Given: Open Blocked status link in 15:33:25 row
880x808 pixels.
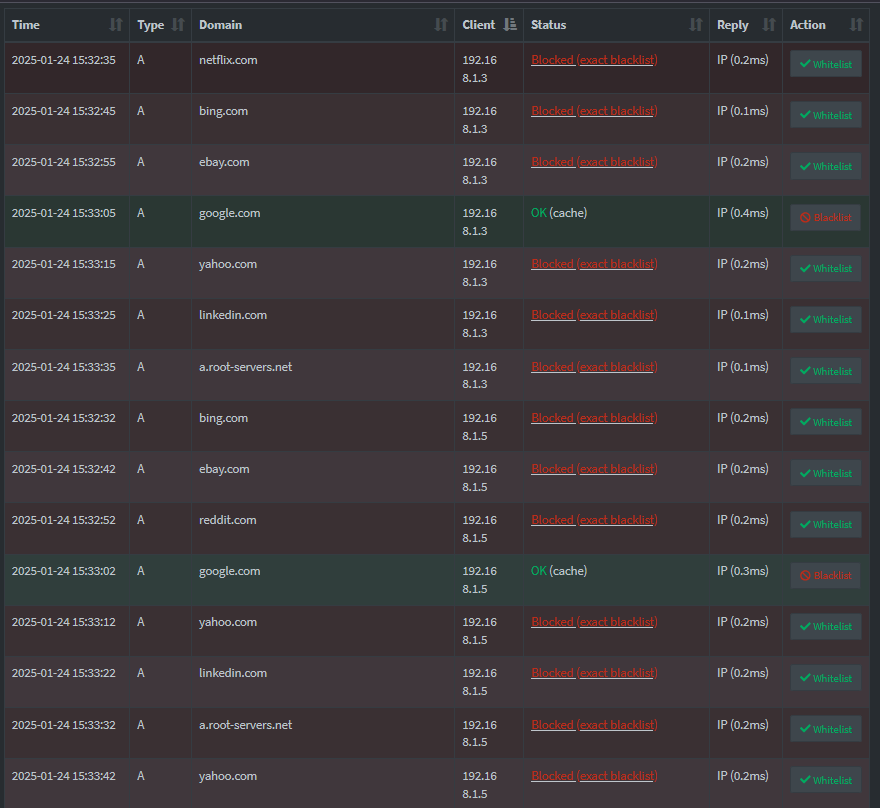Looking at the screenshot, I should [594, 315].
